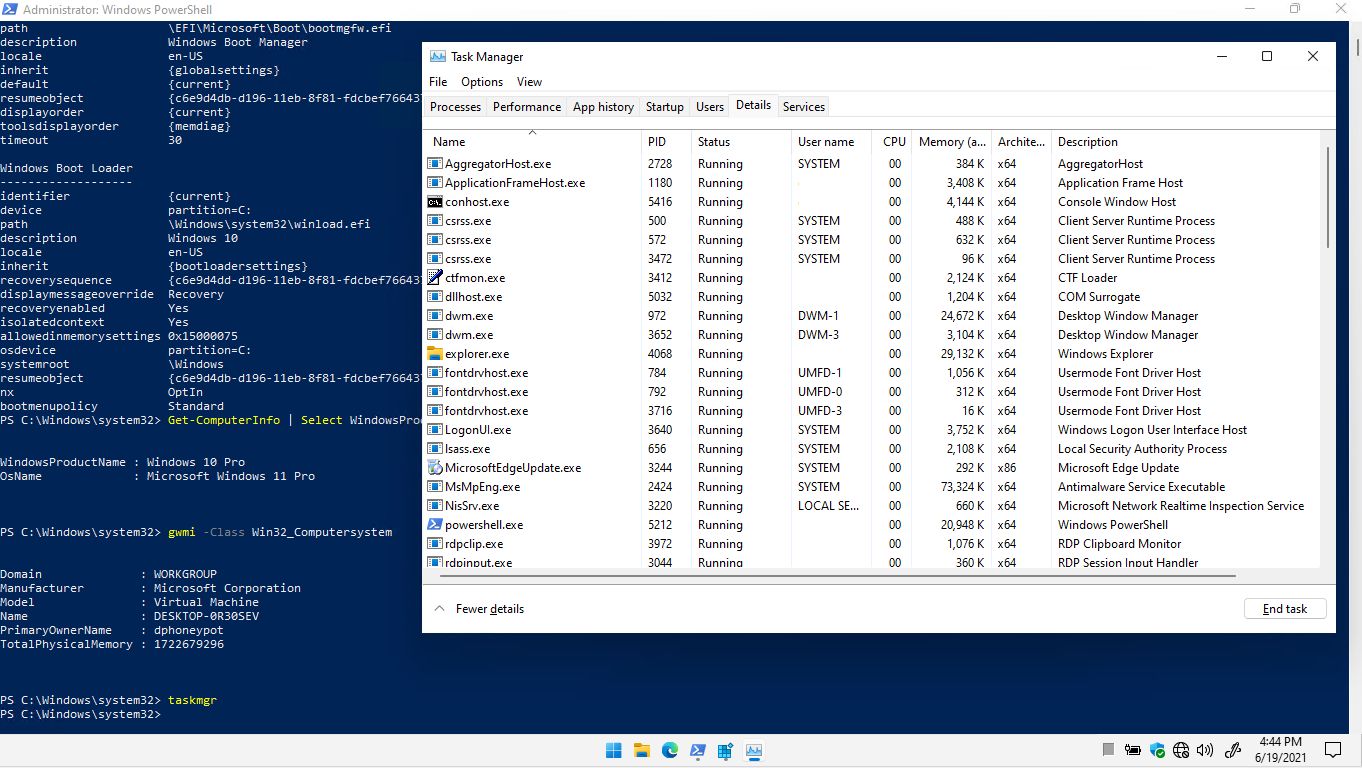Screen dimensions: 1362x768
Task: Open the volume speaker tray icon
Action: pos(1204,750)
